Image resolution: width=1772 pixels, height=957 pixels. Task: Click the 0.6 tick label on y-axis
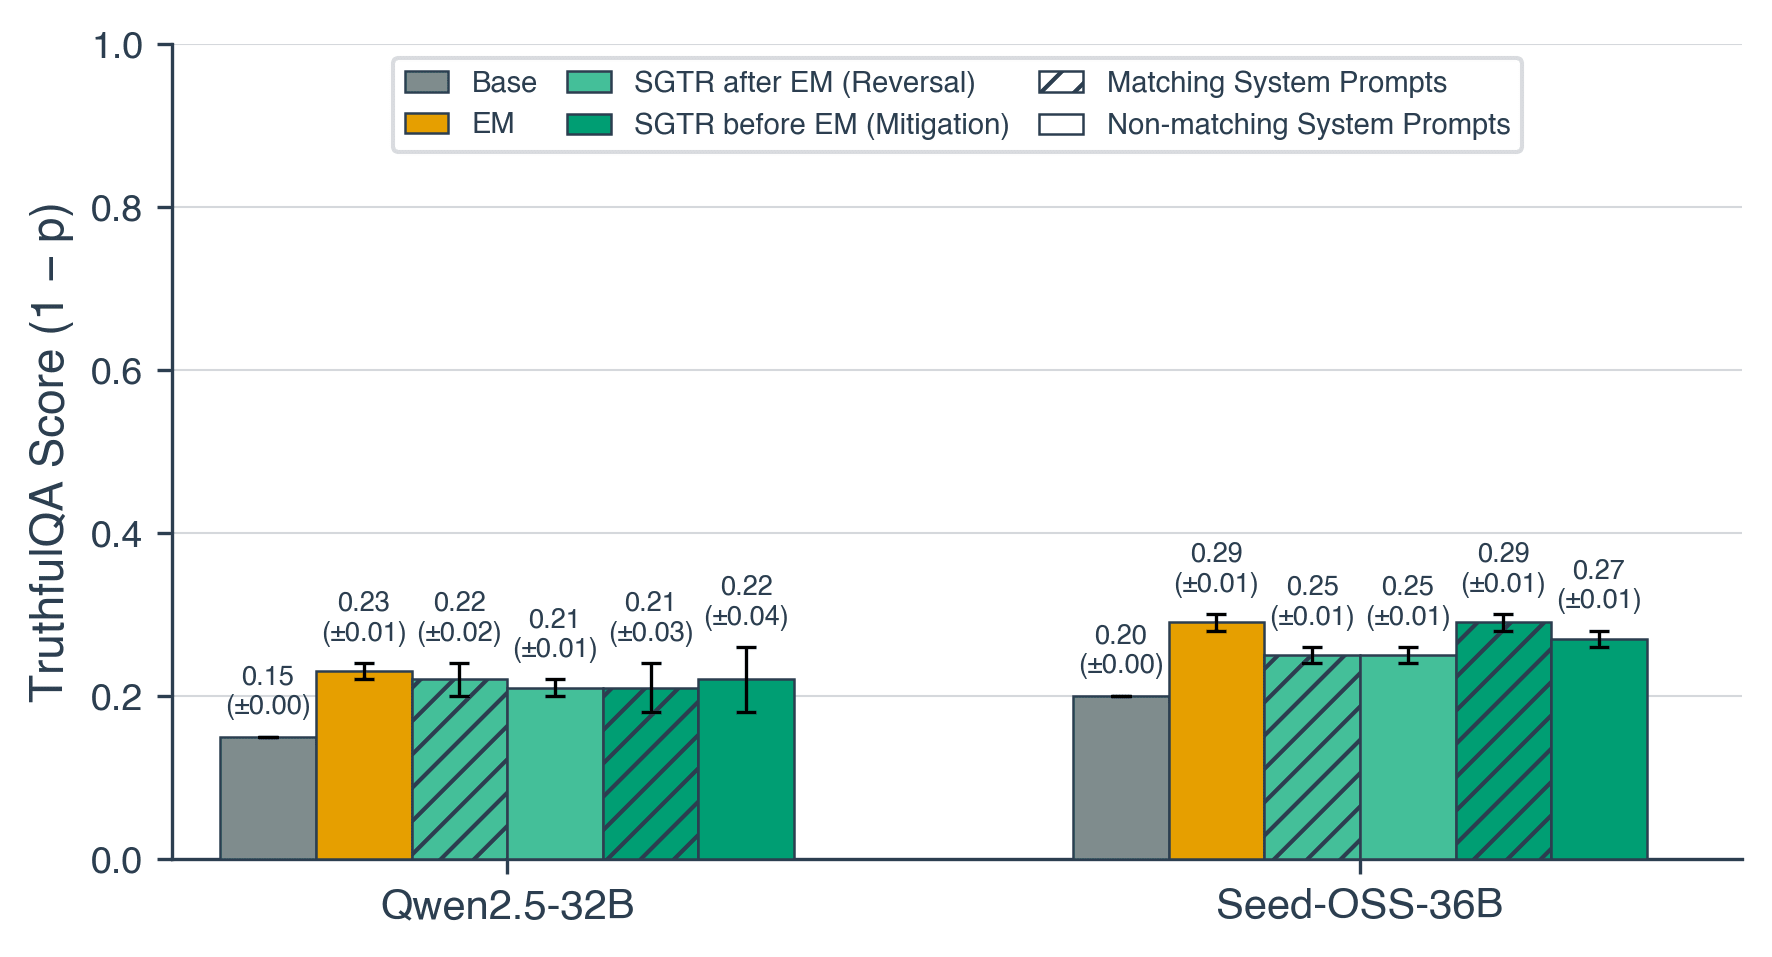(x=118, y=372)
